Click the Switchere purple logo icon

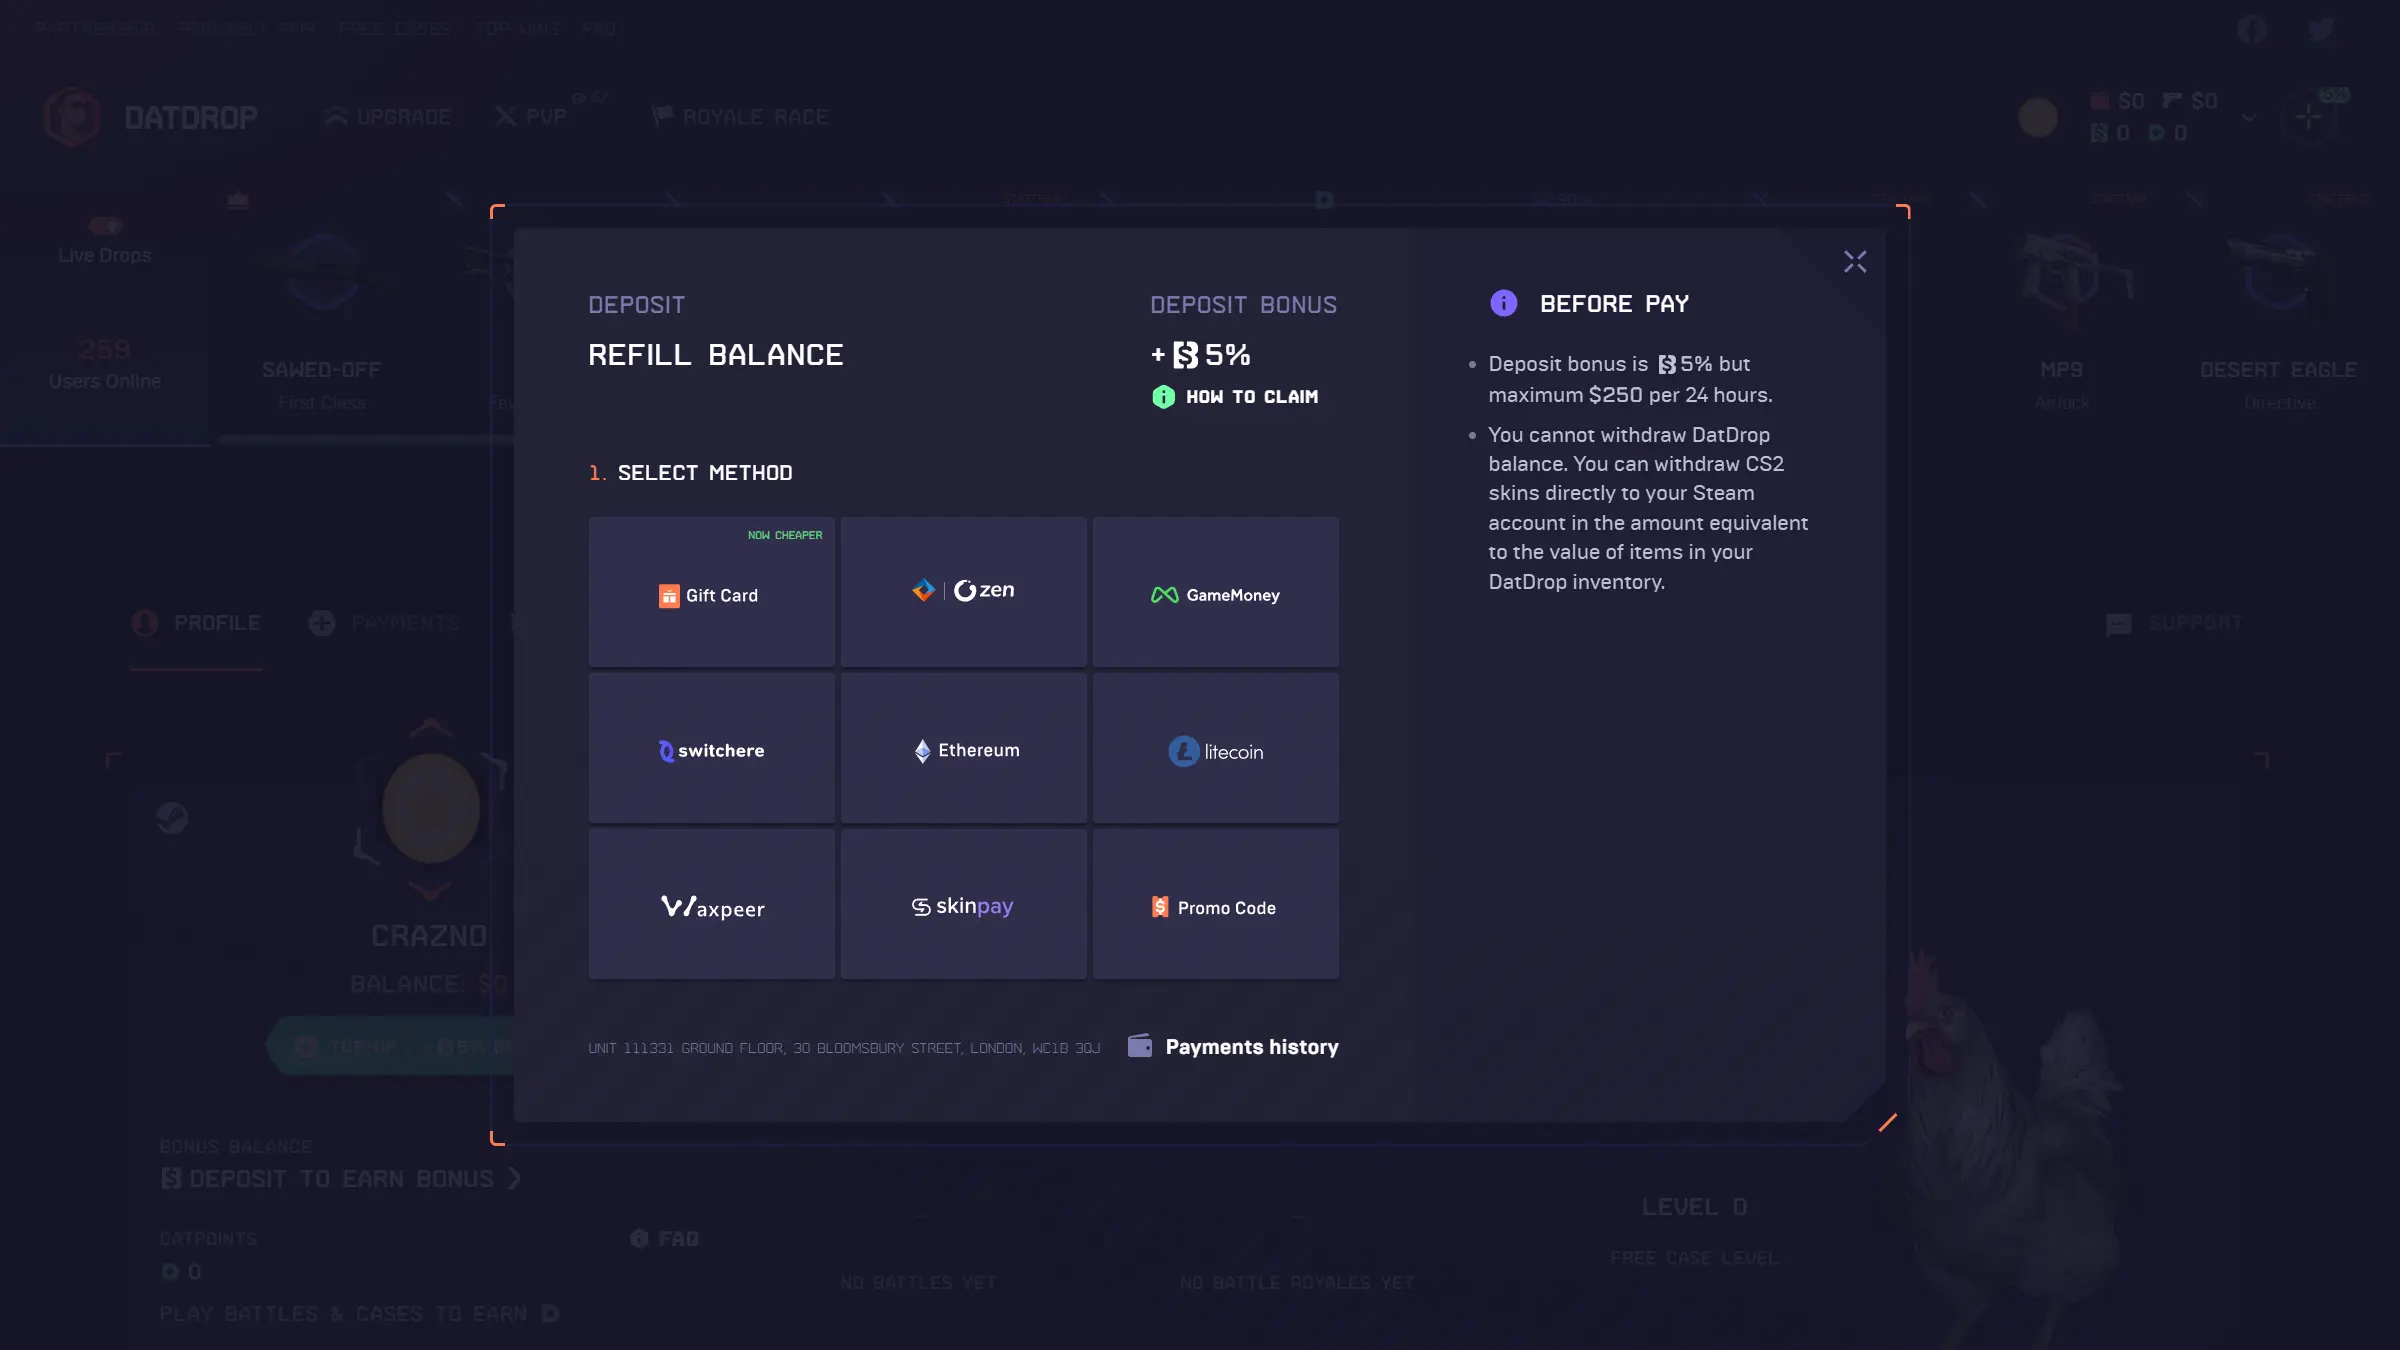point(666,751)
